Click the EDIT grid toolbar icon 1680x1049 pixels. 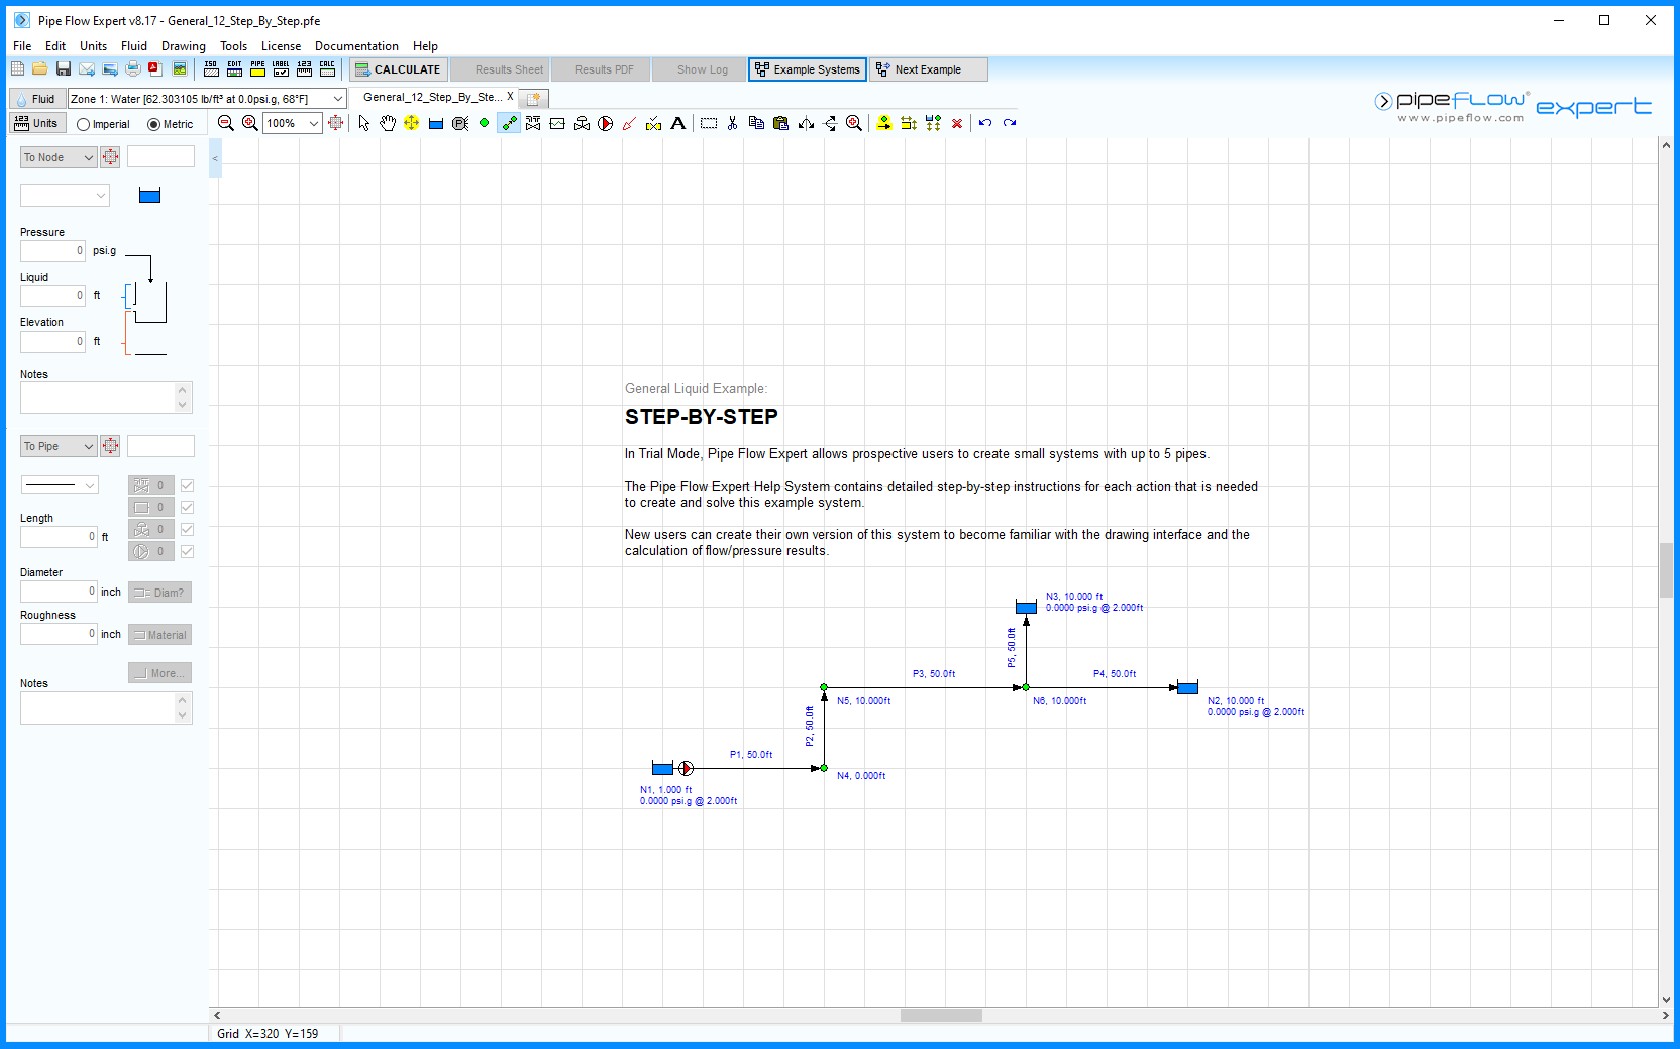click(x=234, y=69)
